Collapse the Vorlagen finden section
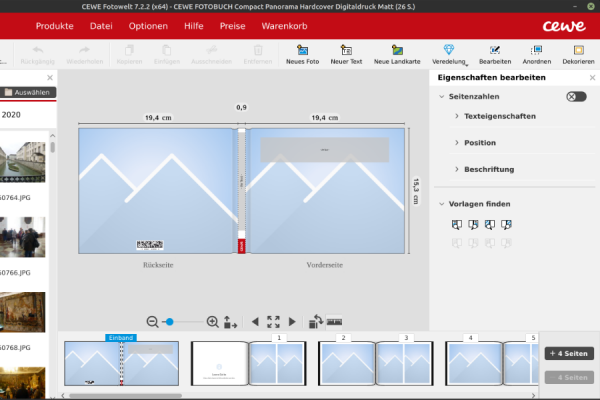 [x=442, y=204]
